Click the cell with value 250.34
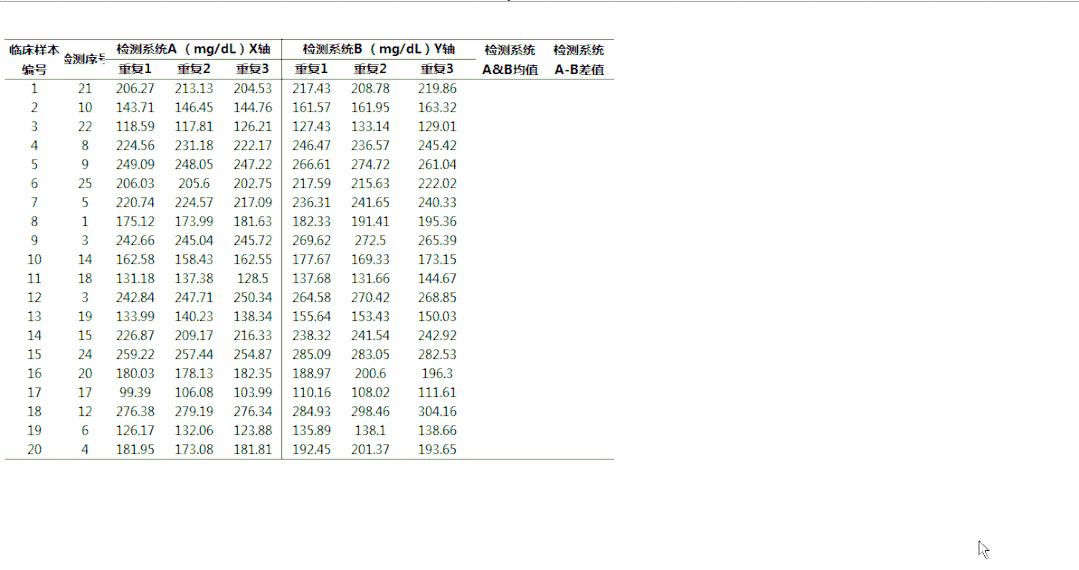1079x570 pixels. (x=252, y=298)
